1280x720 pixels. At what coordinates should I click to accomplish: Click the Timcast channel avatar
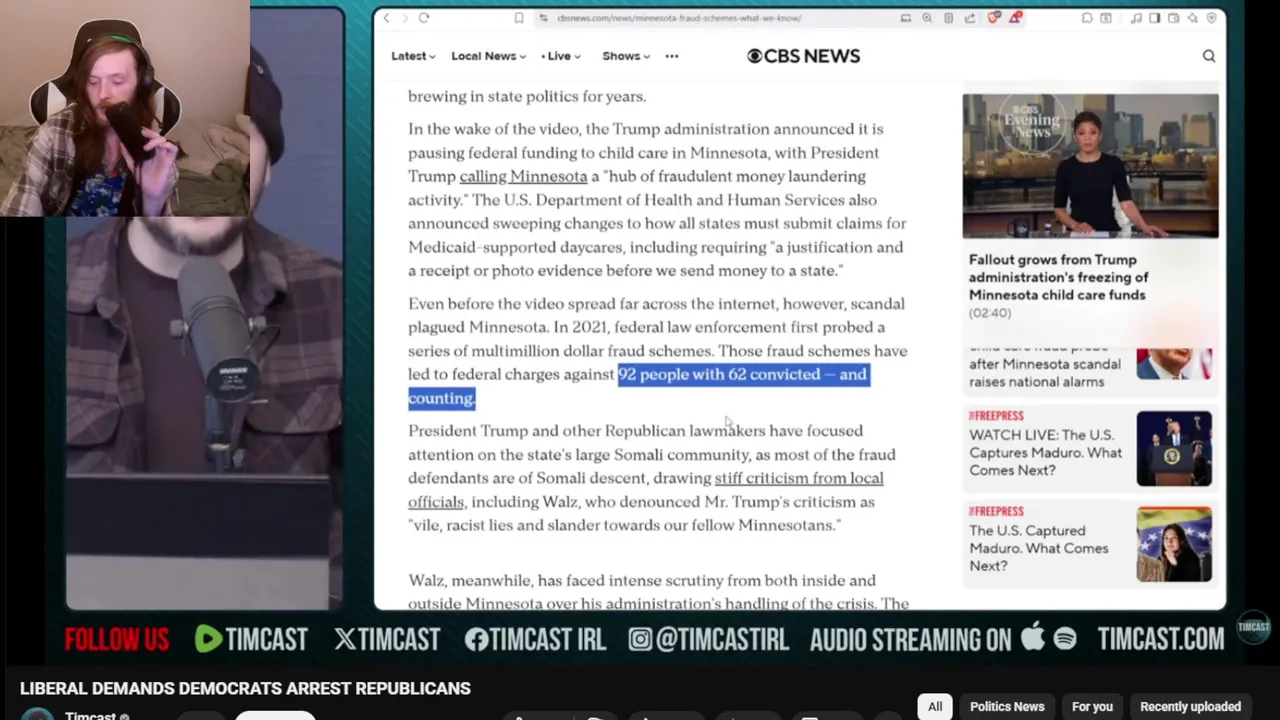point(37,714)
